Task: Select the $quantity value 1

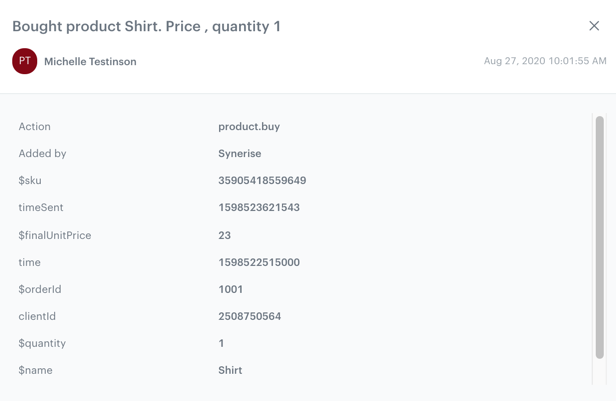Action: pyautogui.click(x=222, y=344)
